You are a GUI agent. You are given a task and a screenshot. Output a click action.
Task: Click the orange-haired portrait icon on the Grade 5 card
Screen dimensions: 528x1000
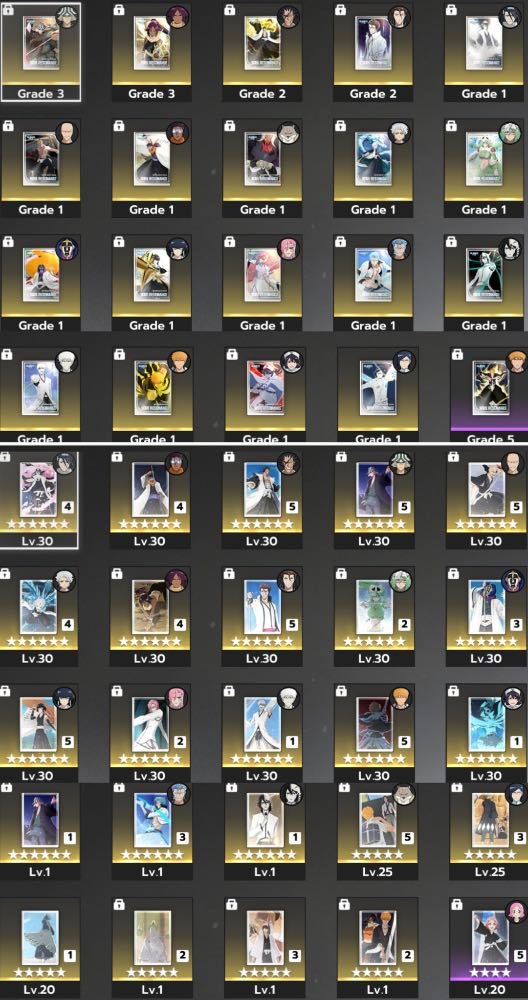tap(517, 361)
